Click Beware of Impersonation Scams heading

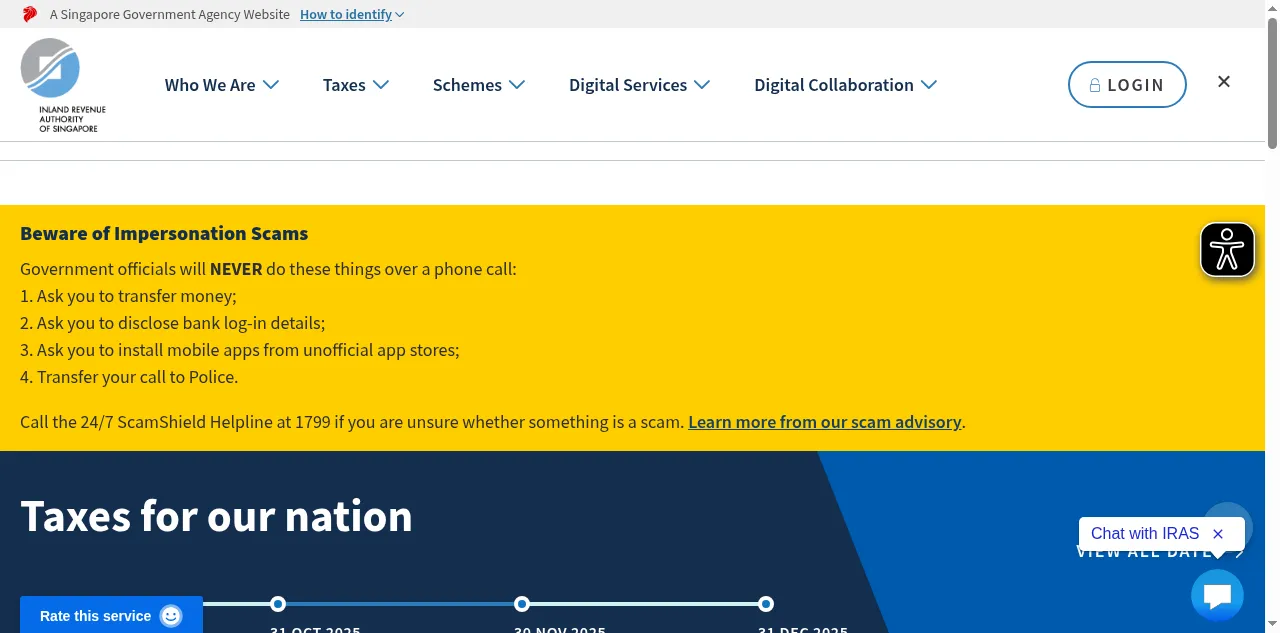(x=164, y=233)
